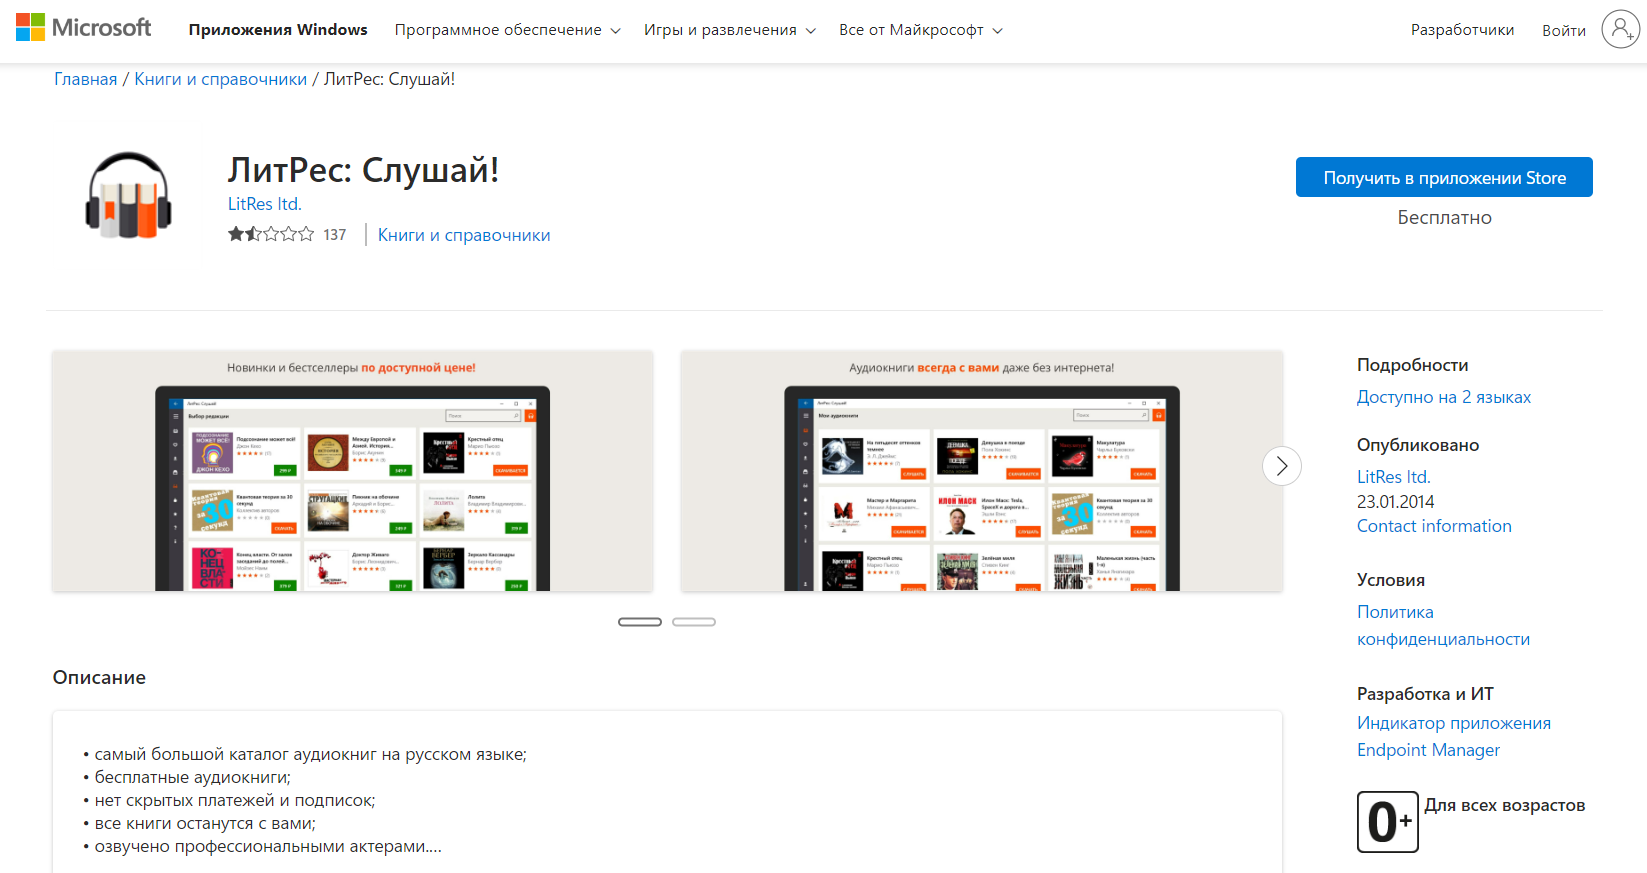
Task: Go to Главная breadcrumb link
Action: (86, 79)
